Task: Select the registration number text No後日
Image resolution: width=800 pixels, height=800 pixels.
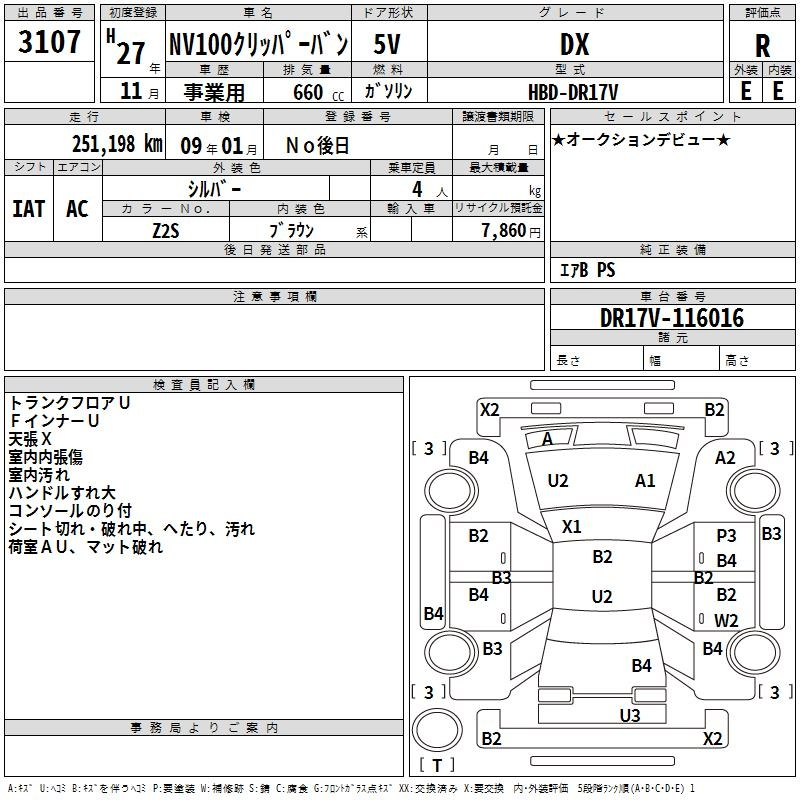Action: pyautogui.click(x=317, y=146)
